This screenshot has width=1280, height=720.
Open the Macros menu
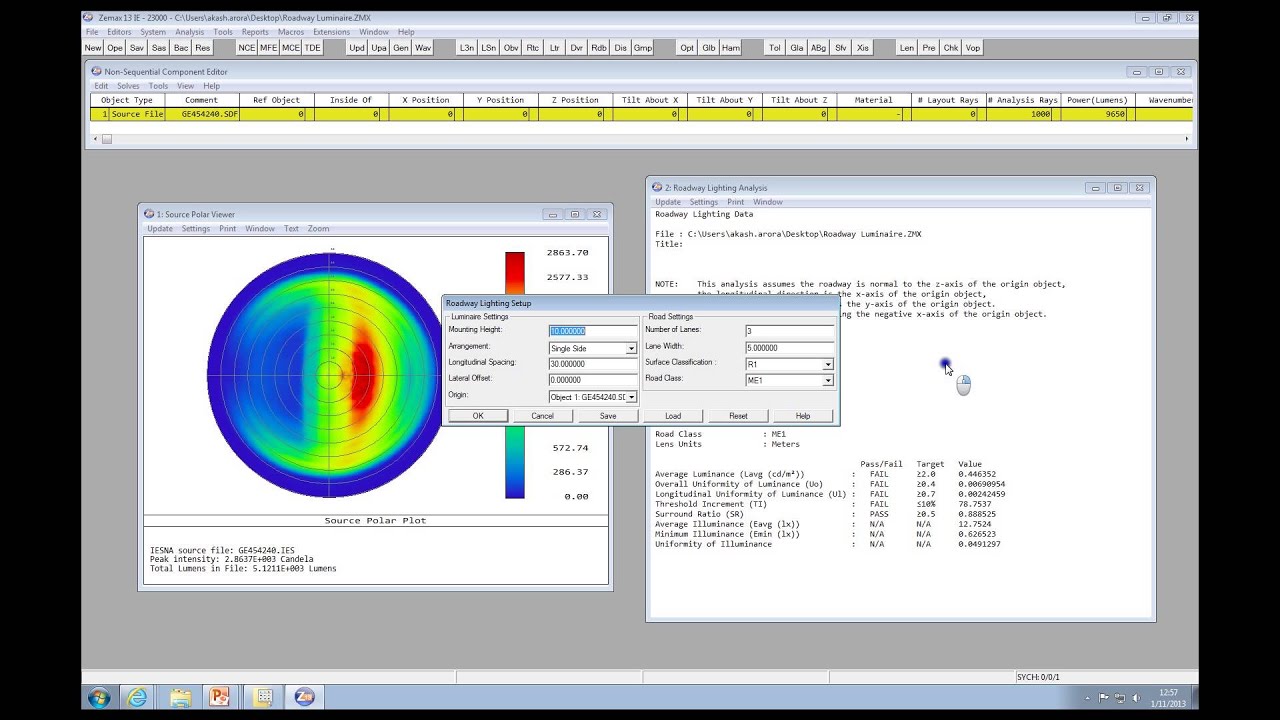pos(290,32)
